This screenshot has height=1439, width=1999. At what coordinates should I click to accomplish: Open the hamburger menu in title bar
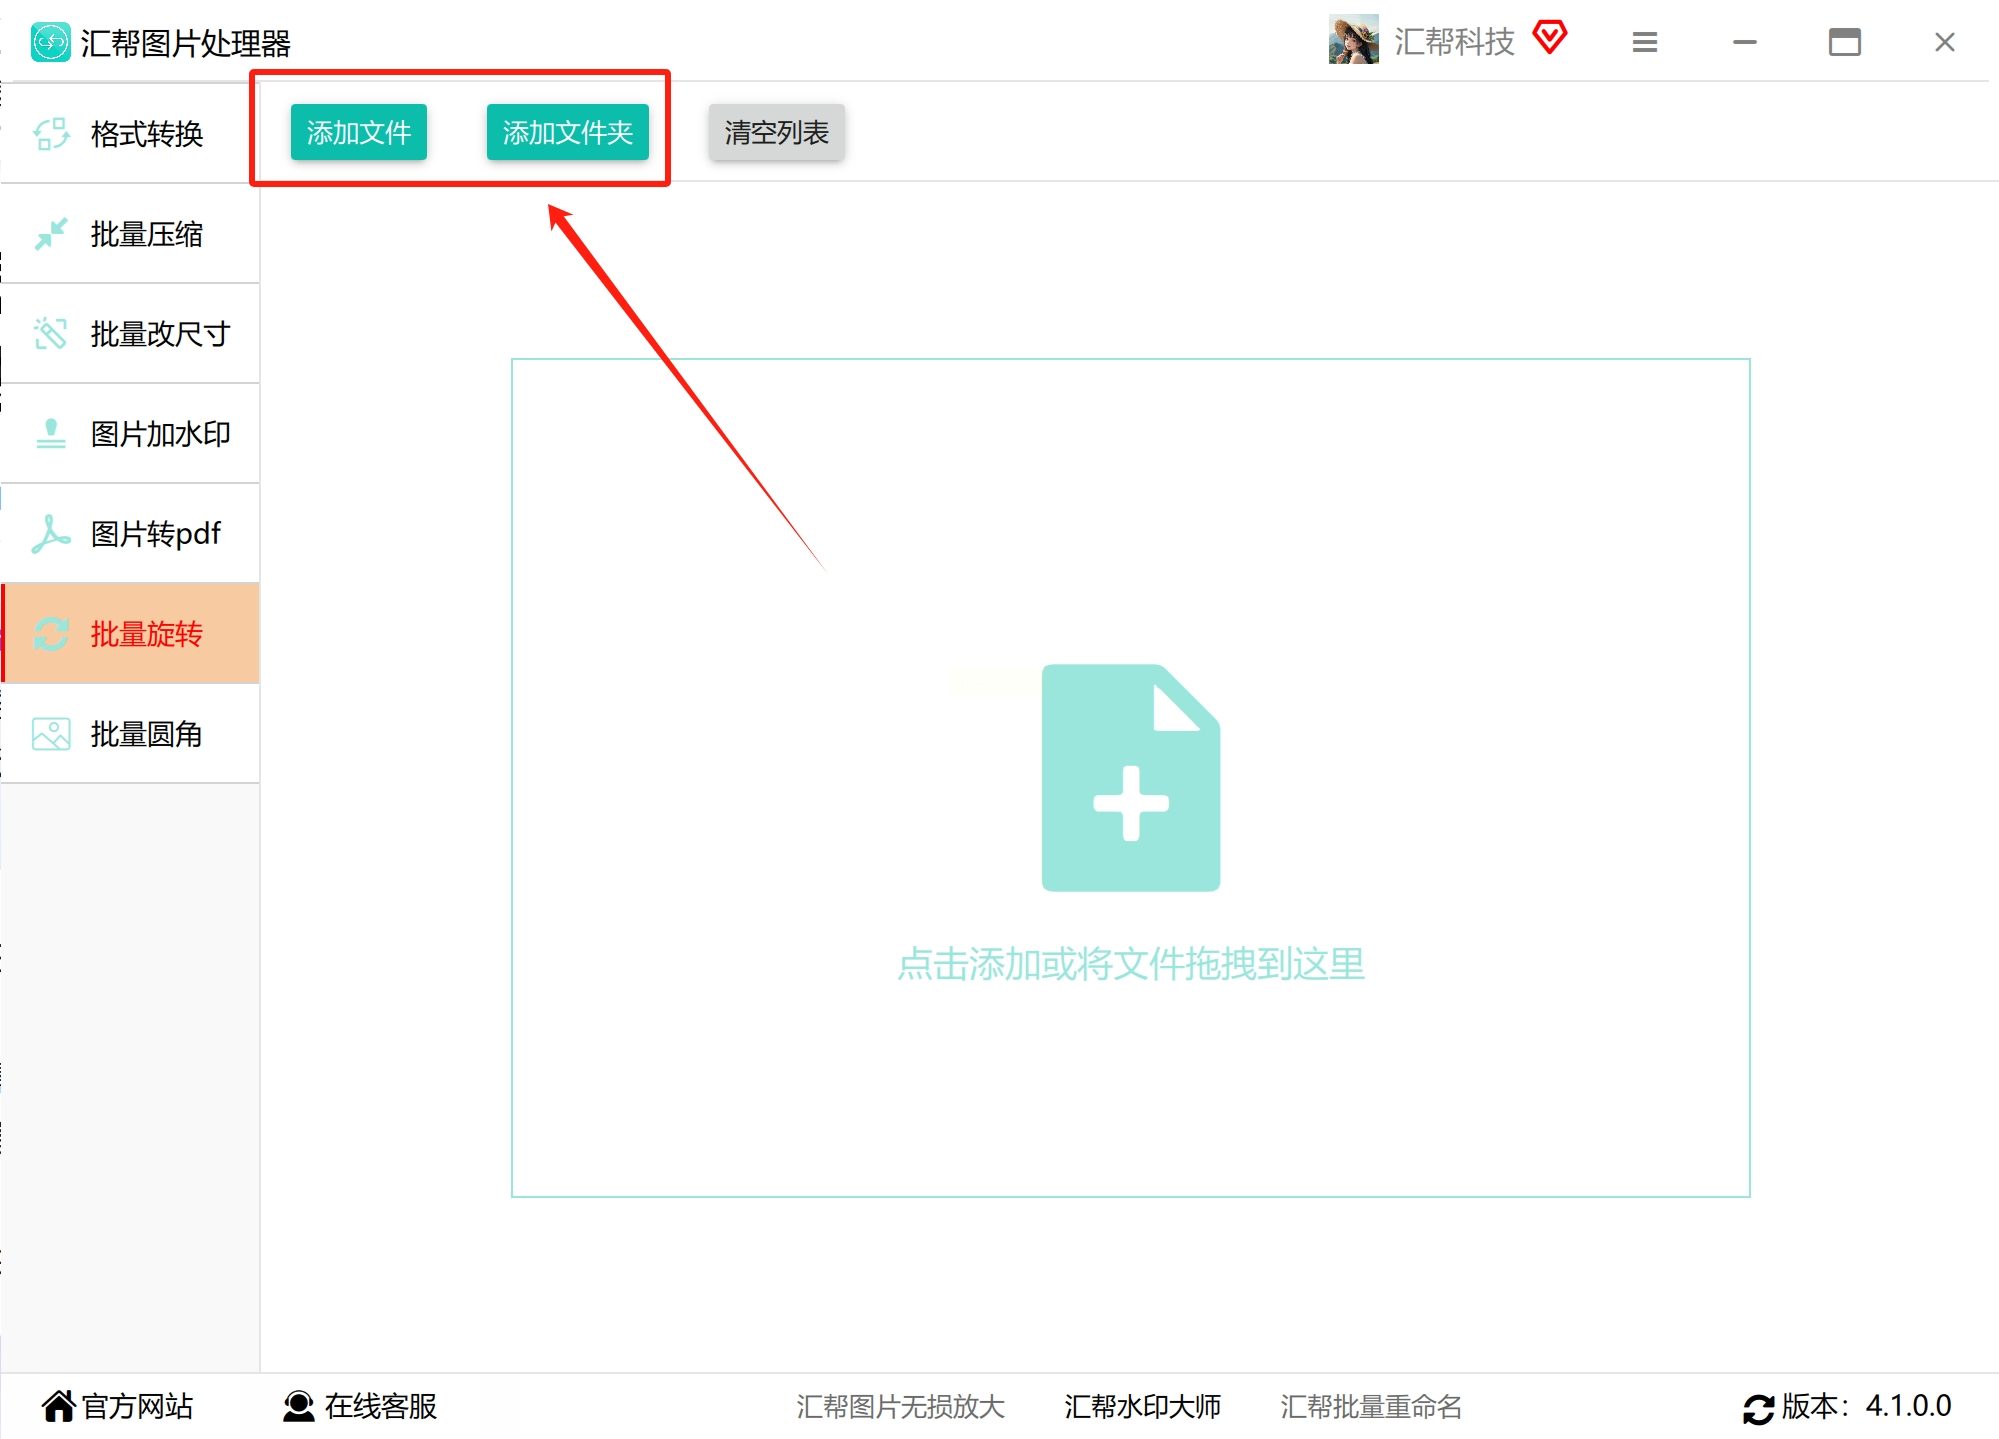coord(1645,42)
